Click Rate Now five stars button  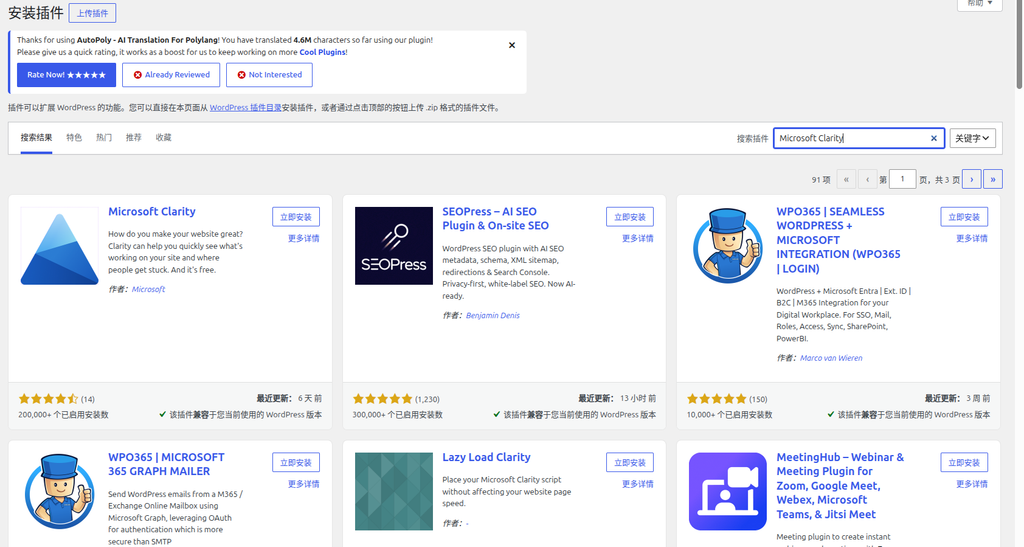(66, 75)
